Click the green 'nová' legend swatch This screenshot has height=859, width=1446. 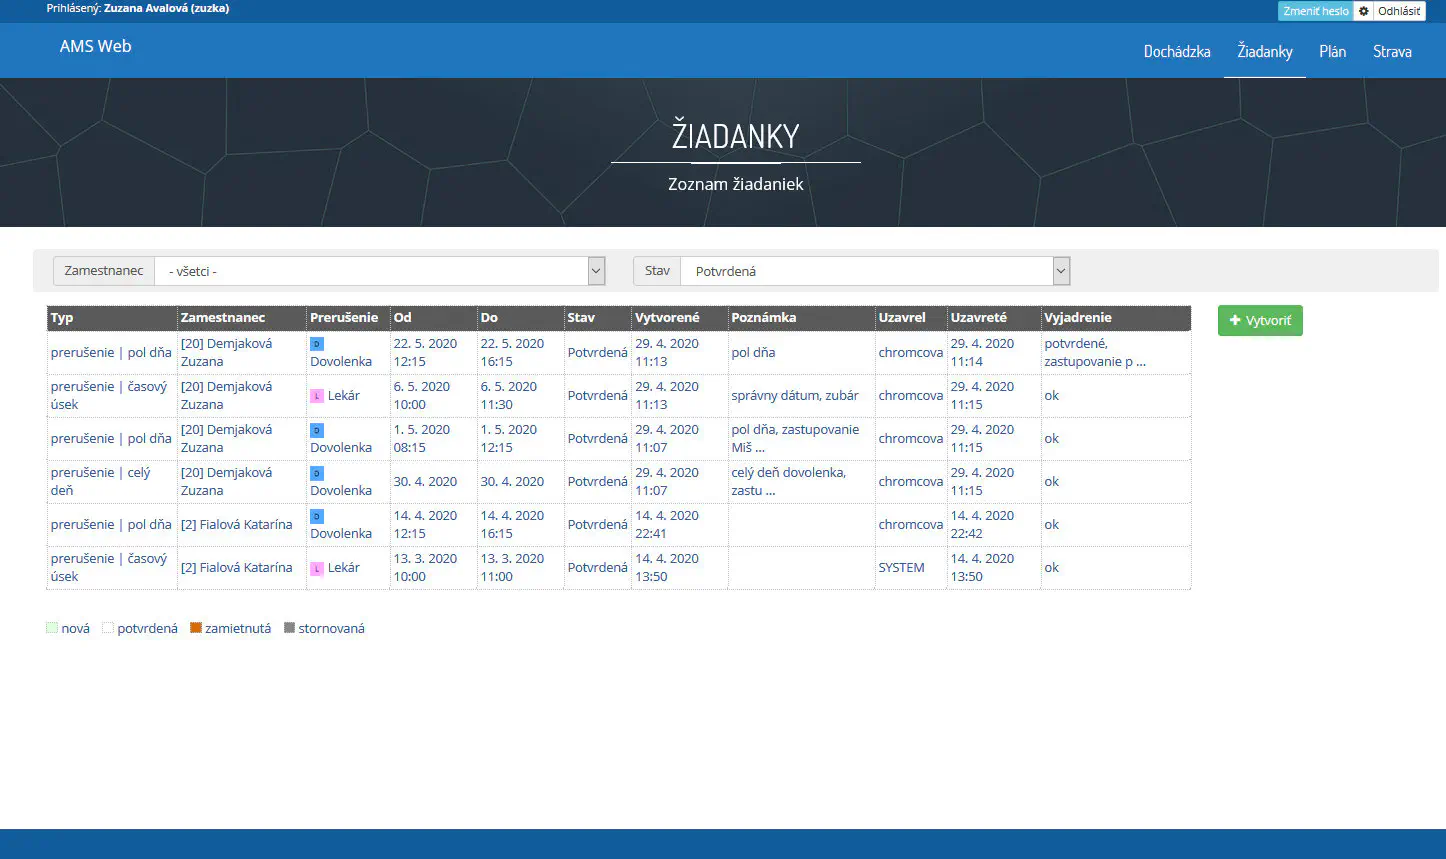(x=52, y=628)
